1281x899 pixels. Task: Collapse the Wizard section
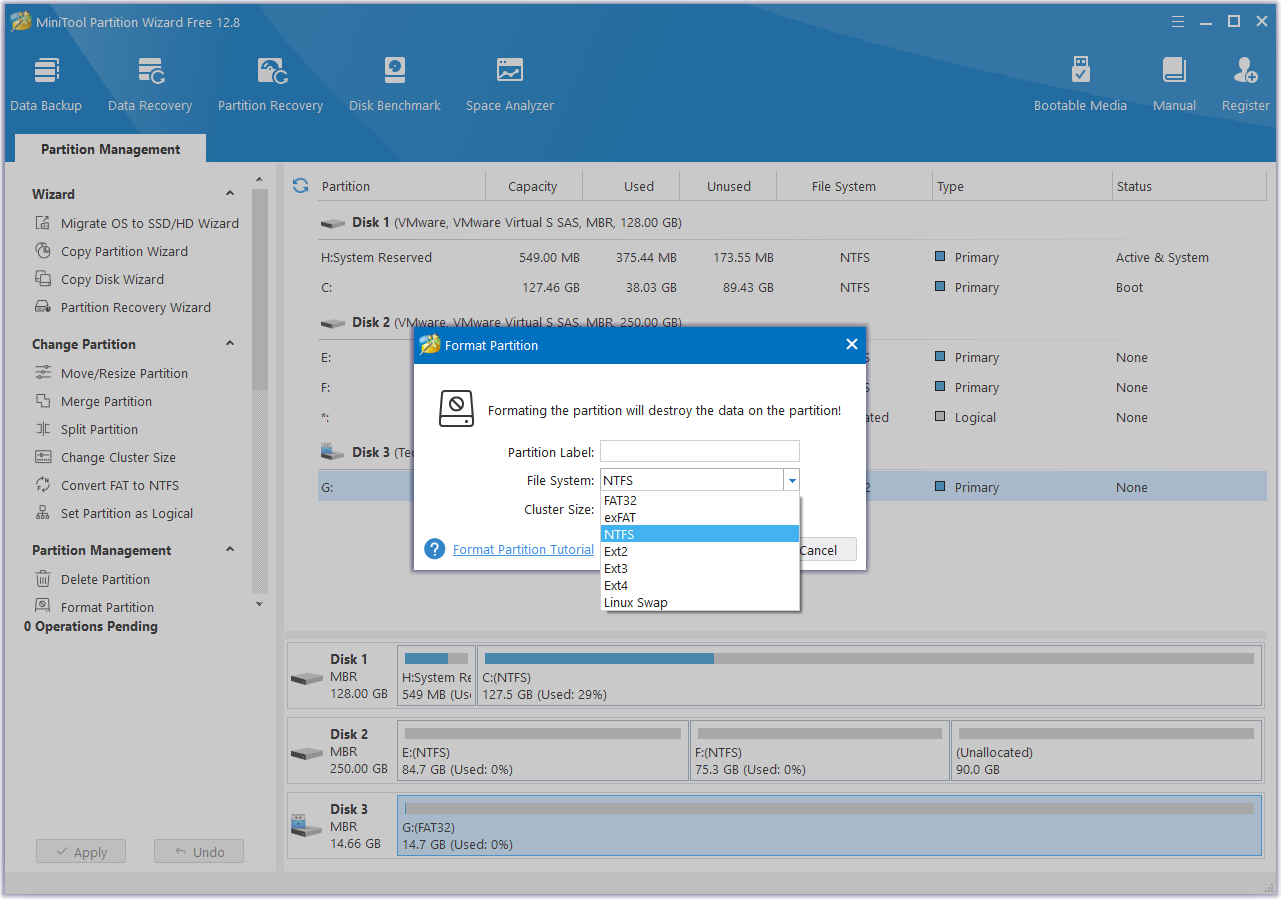(x=230, y=194)
